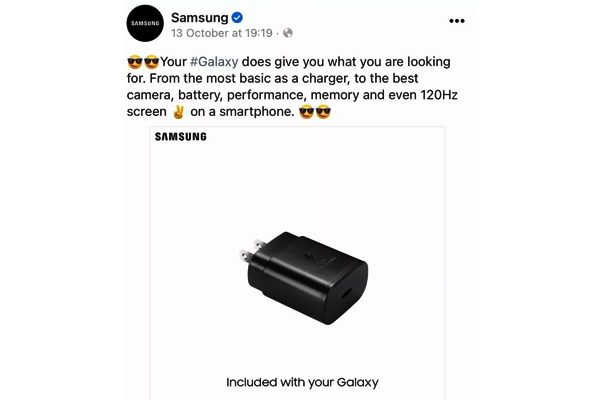
Task: Click the victory hand emoji
Action: point(178,112)
